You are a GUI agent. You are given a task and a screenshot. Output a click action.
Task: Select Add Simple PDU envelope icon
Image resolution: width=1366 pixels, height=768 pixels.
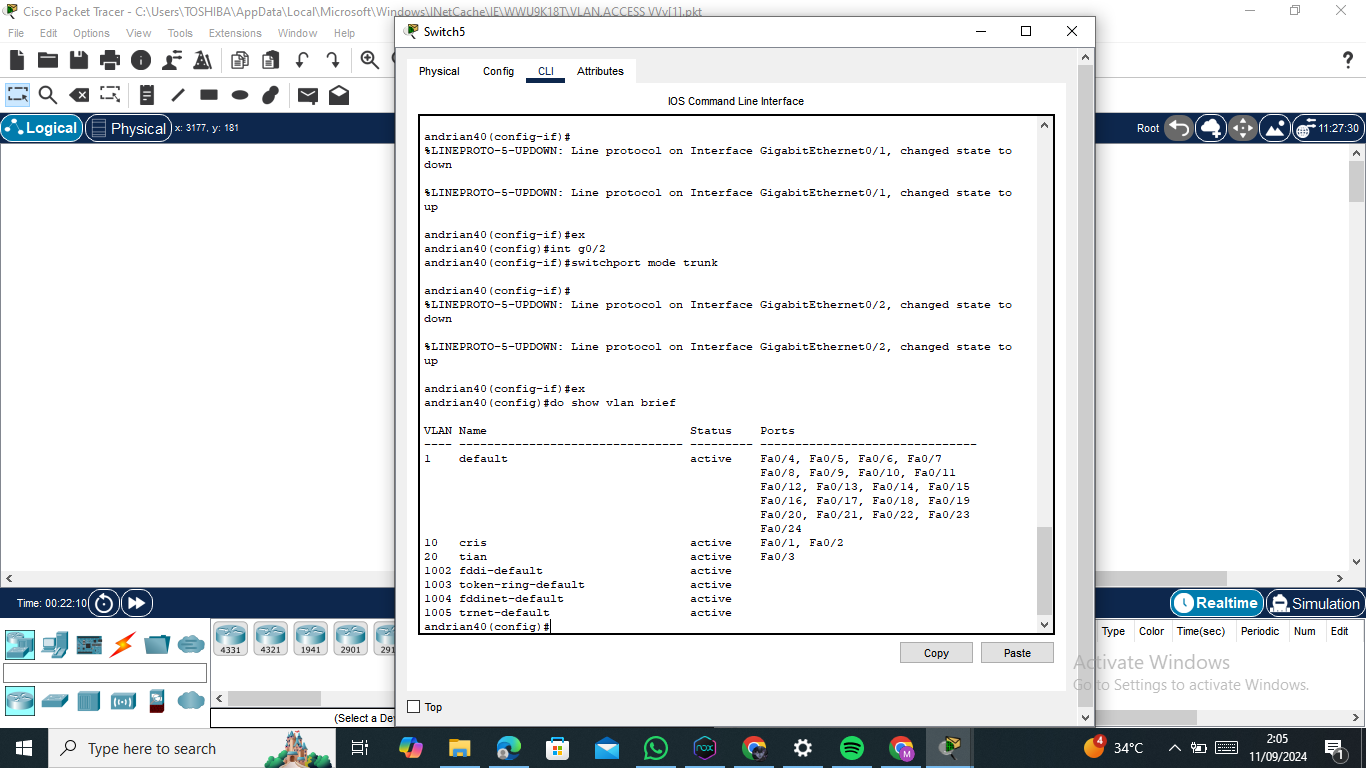tap(308, 95)
